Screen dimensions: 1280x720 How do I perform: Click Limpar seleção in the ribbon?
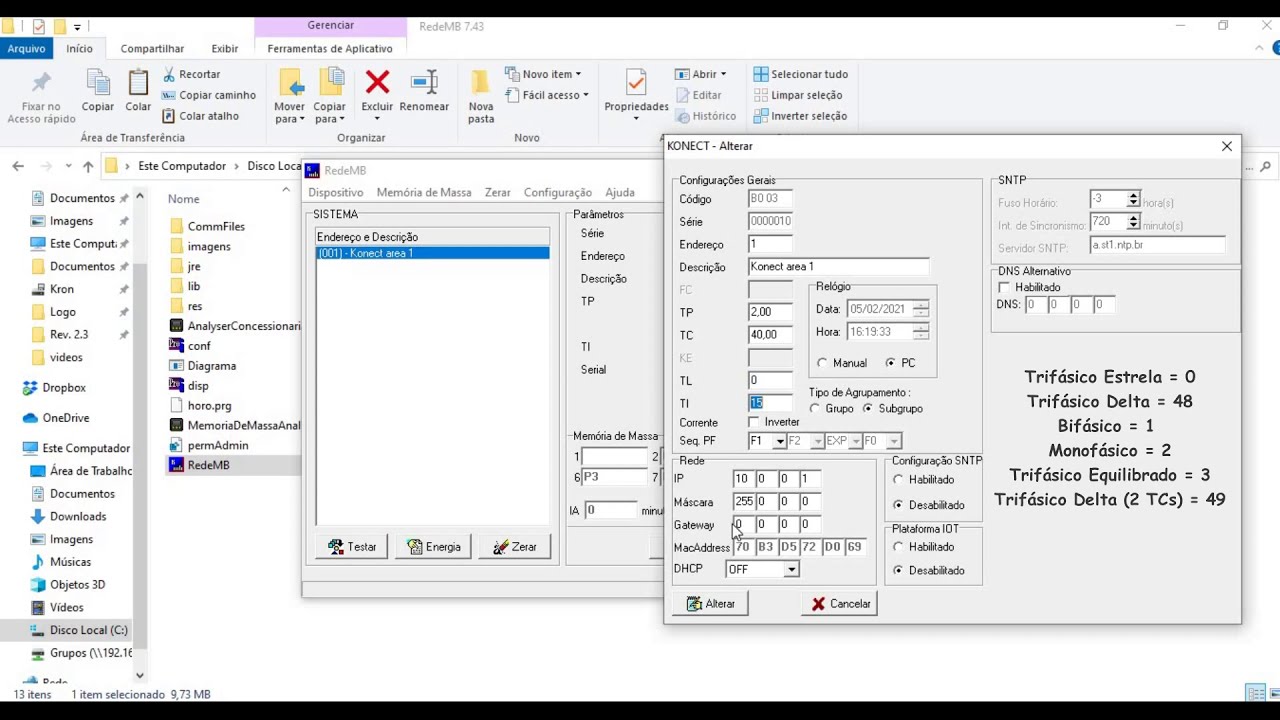[x=797, y=95]
